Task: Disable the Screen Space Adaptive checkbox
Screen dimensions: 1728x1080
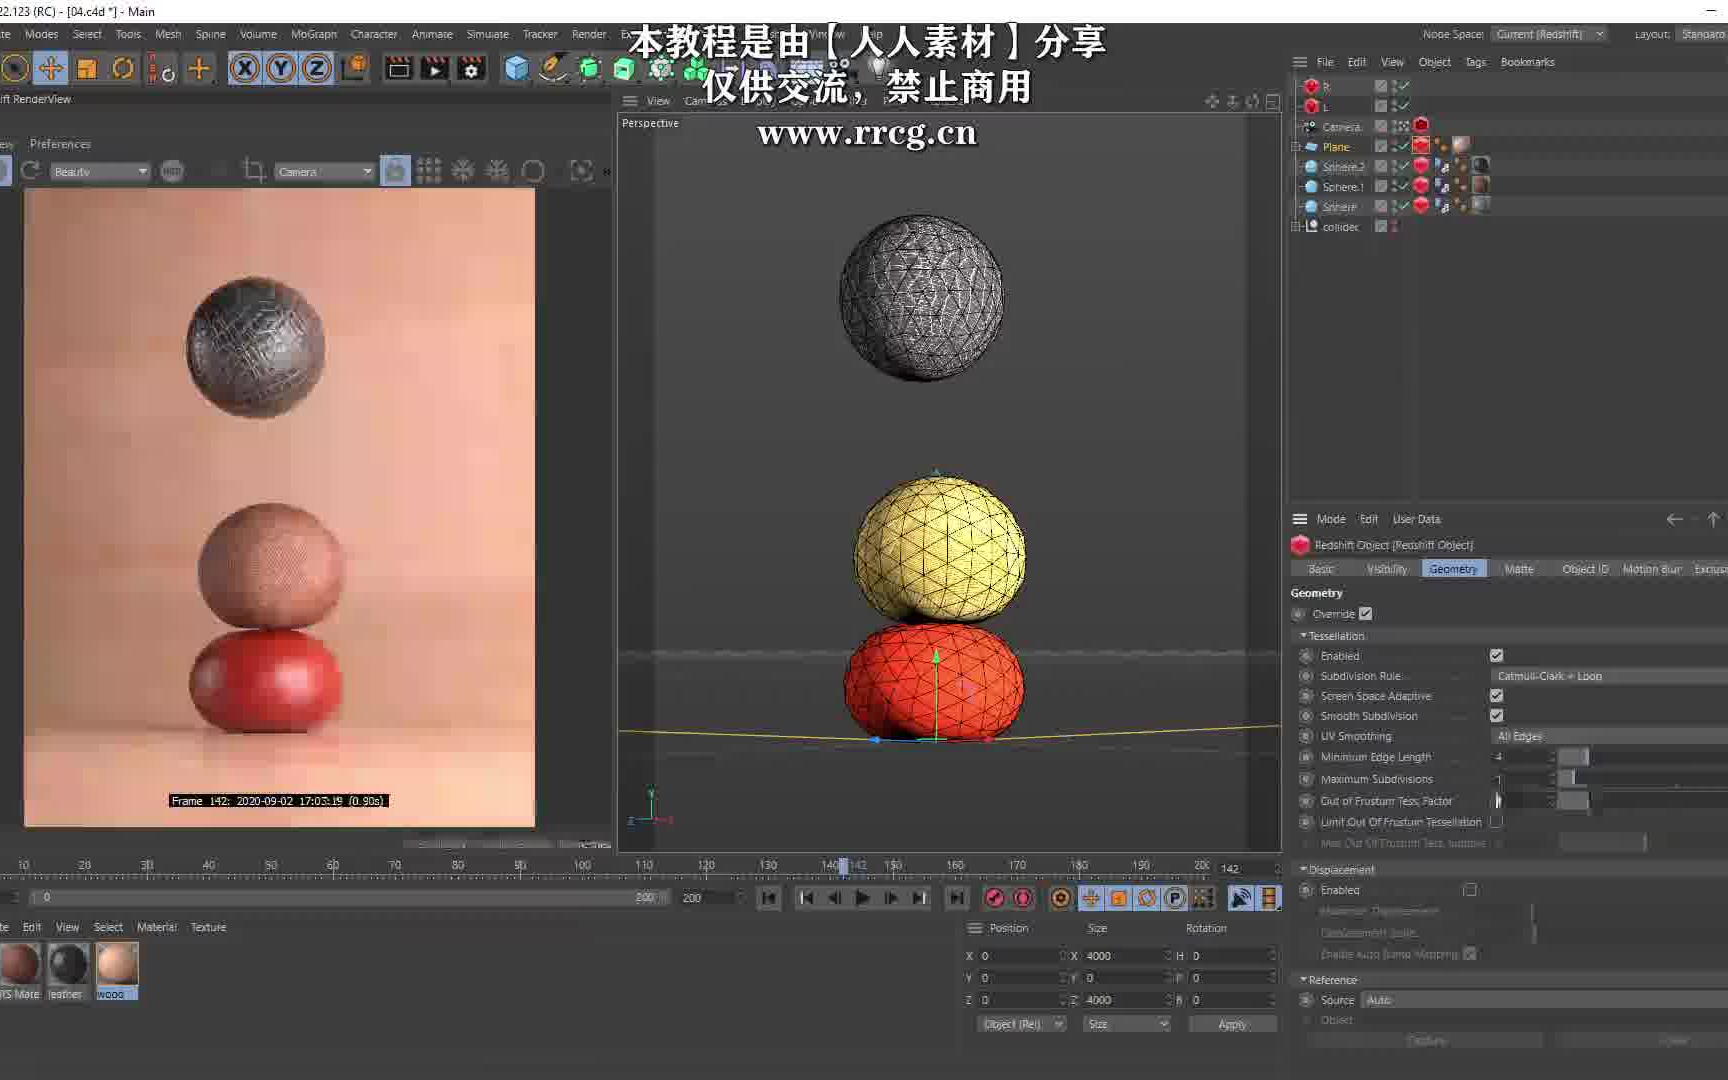Action: coord(1497,695)
